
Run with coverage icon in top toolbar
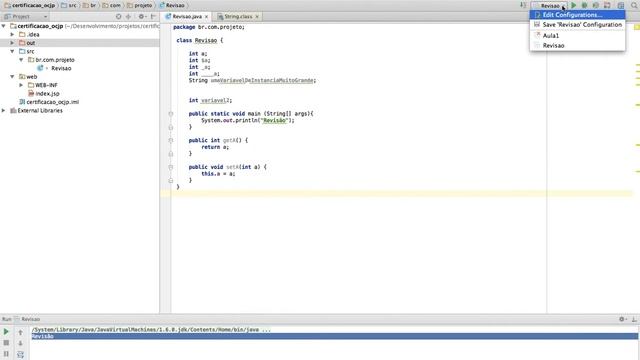[x=596, y=5]
